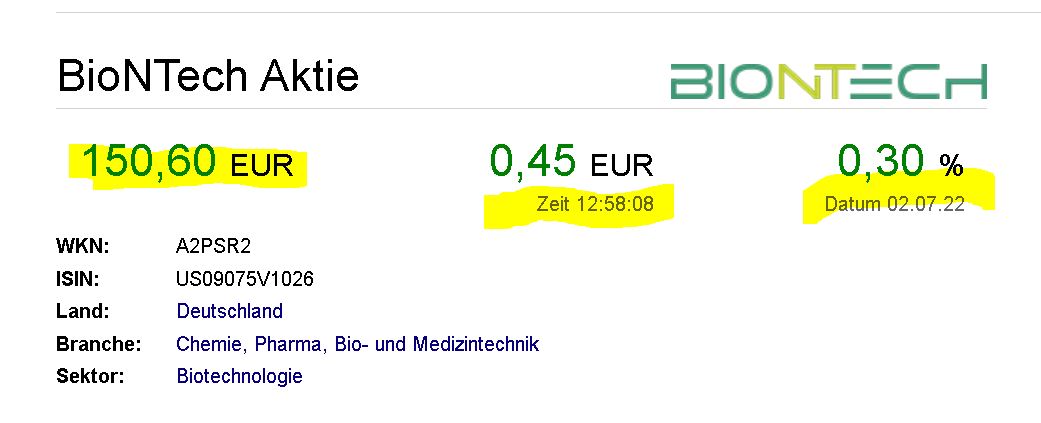Screen dimensions: 1041x423
Task: Open the Bio- und Medizintechnik link
Action: pyautogui.click(x=437, y=344)
